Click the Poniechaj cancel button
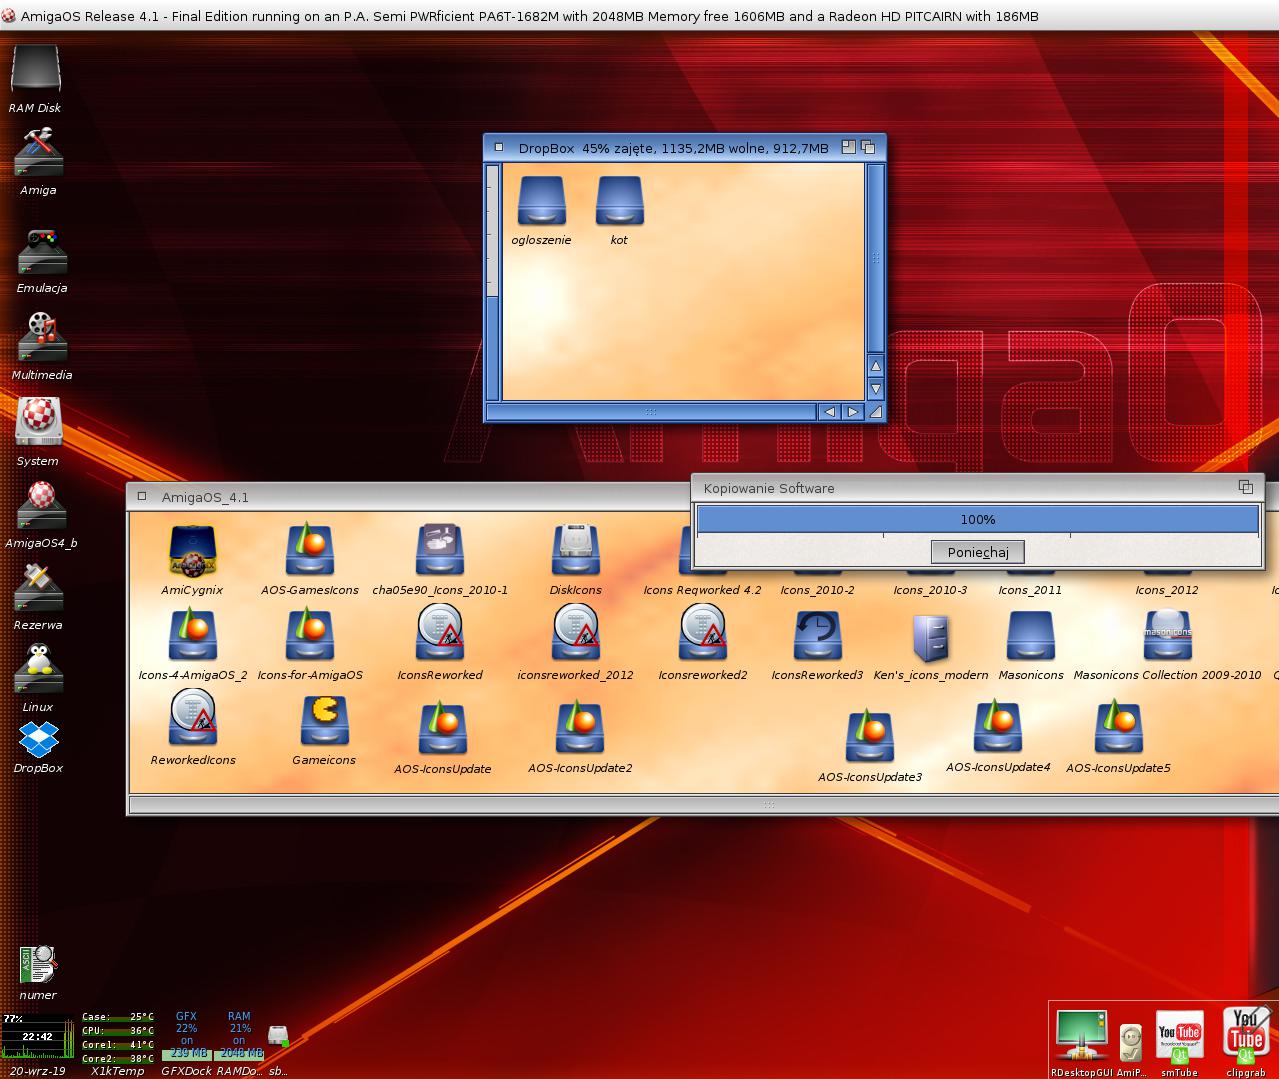The image size is (1279, 1079). tap(978, 552)
